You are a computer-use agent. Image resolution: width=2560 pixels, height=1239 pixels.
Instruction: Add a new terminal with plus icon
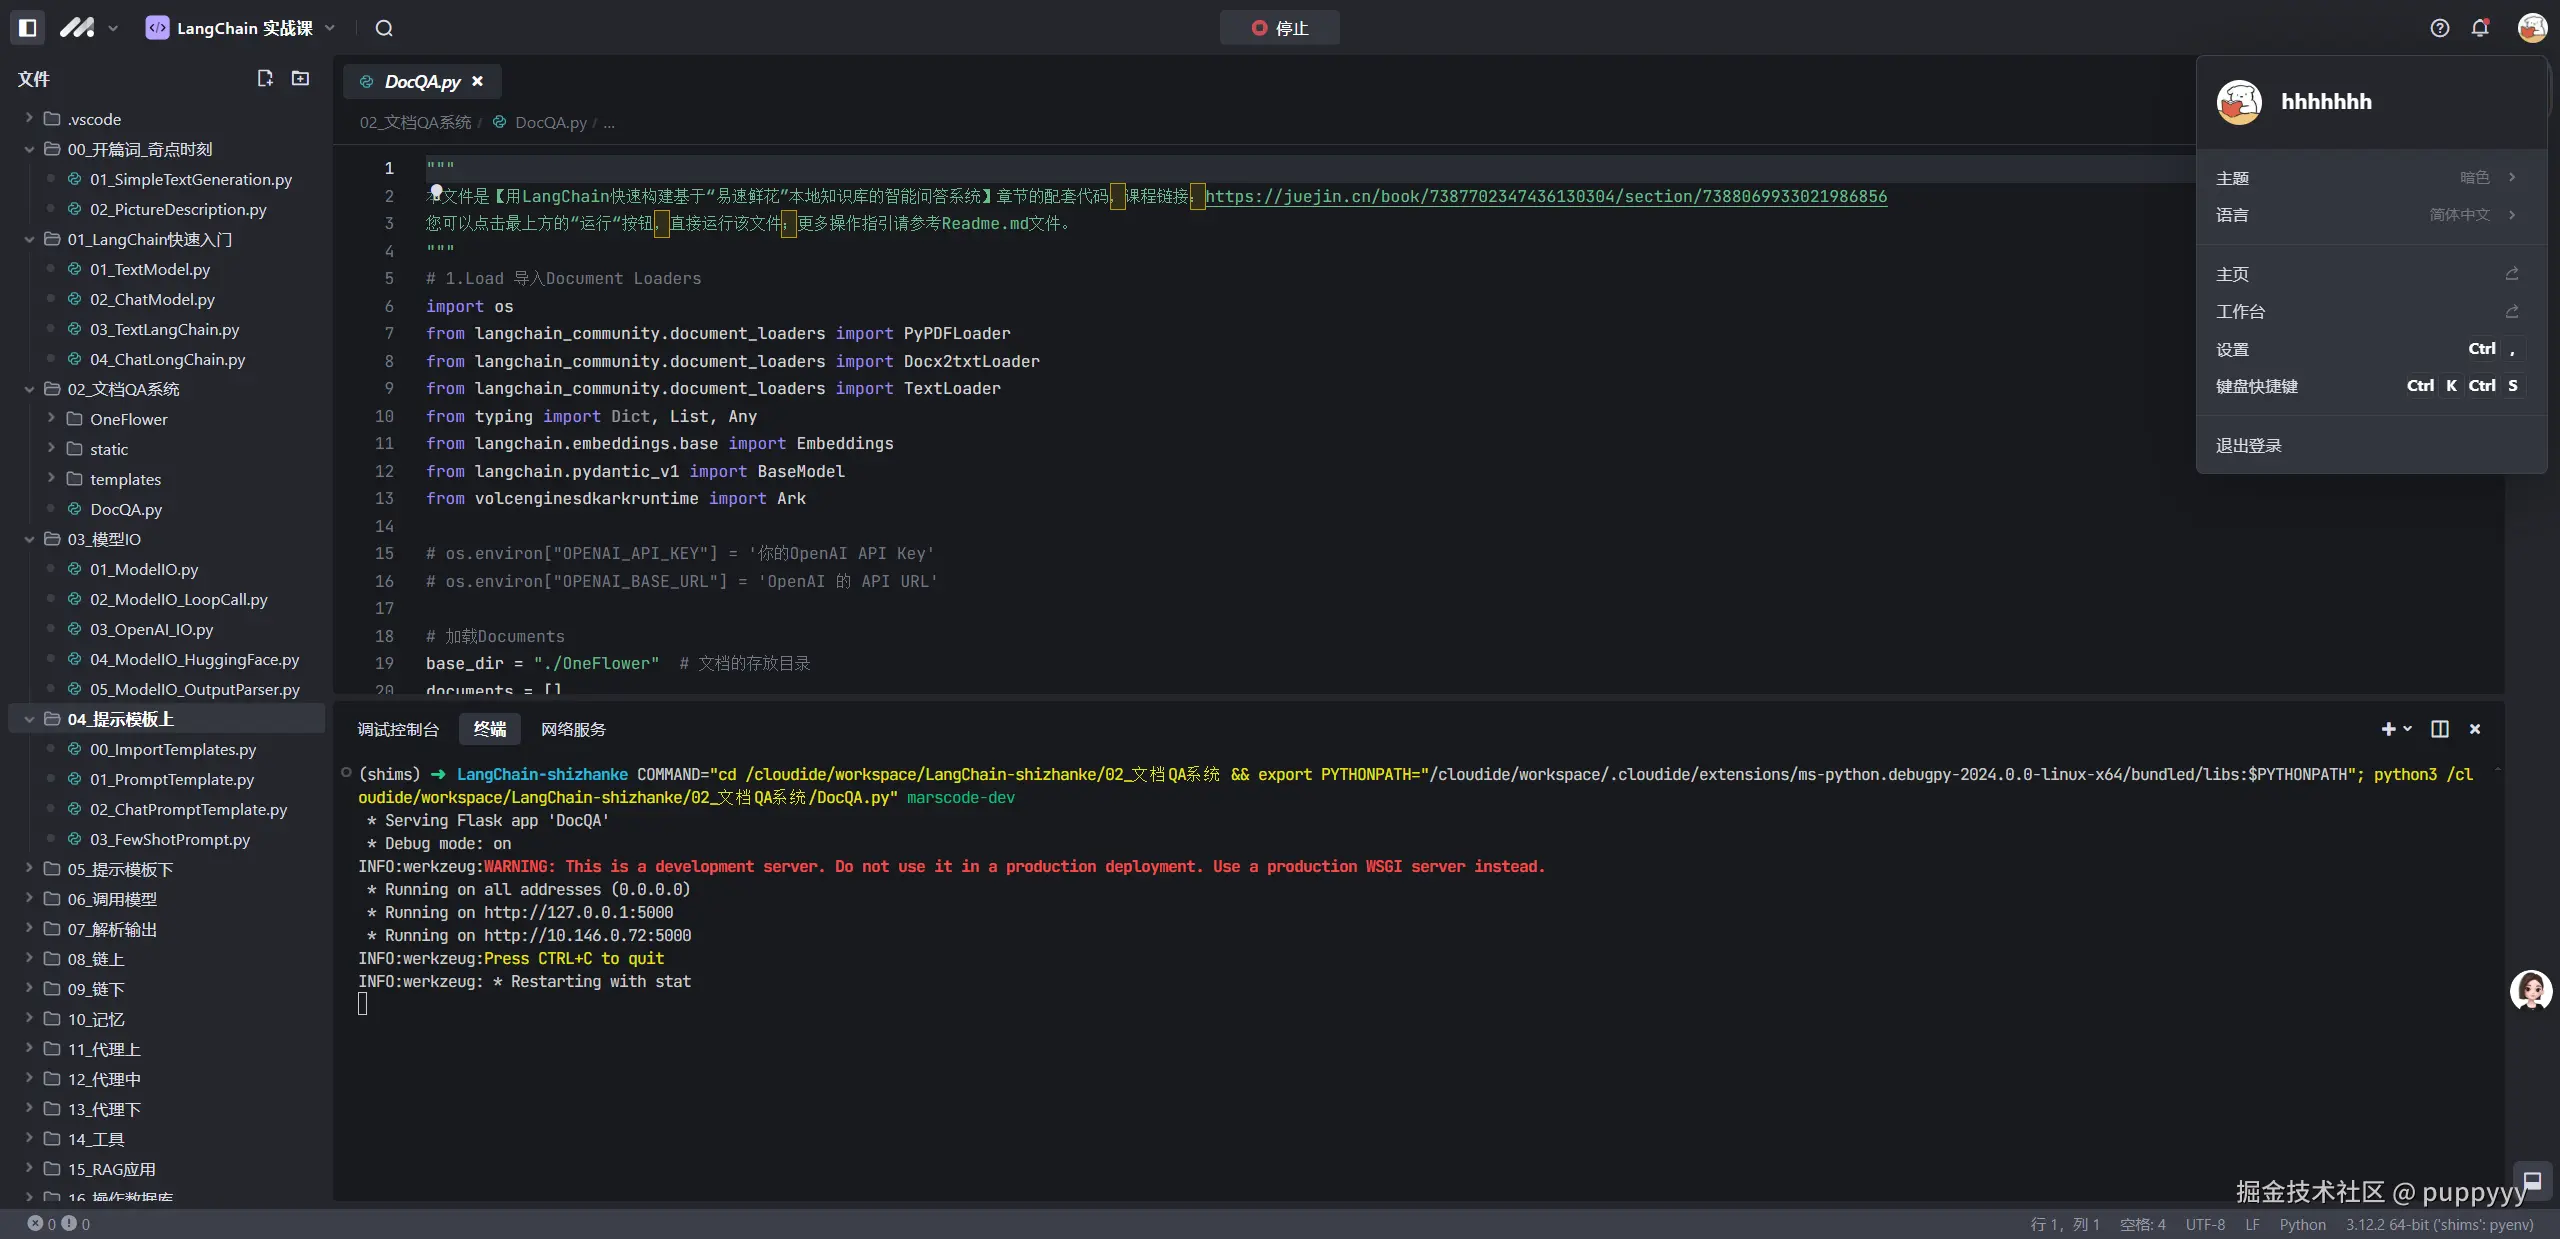click(x=2388, y=729)
